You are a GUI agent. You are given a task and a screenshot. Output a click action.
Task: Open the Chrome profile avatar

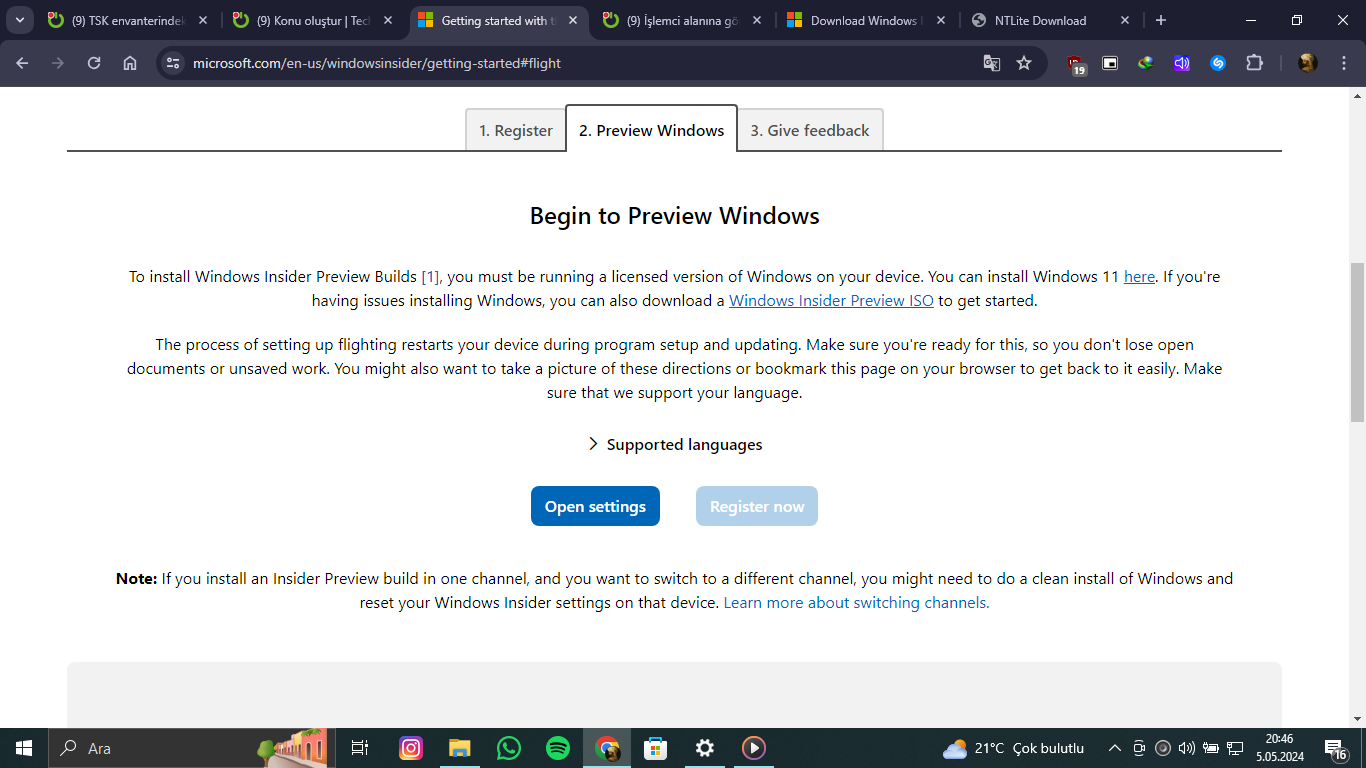point(1307,63)
